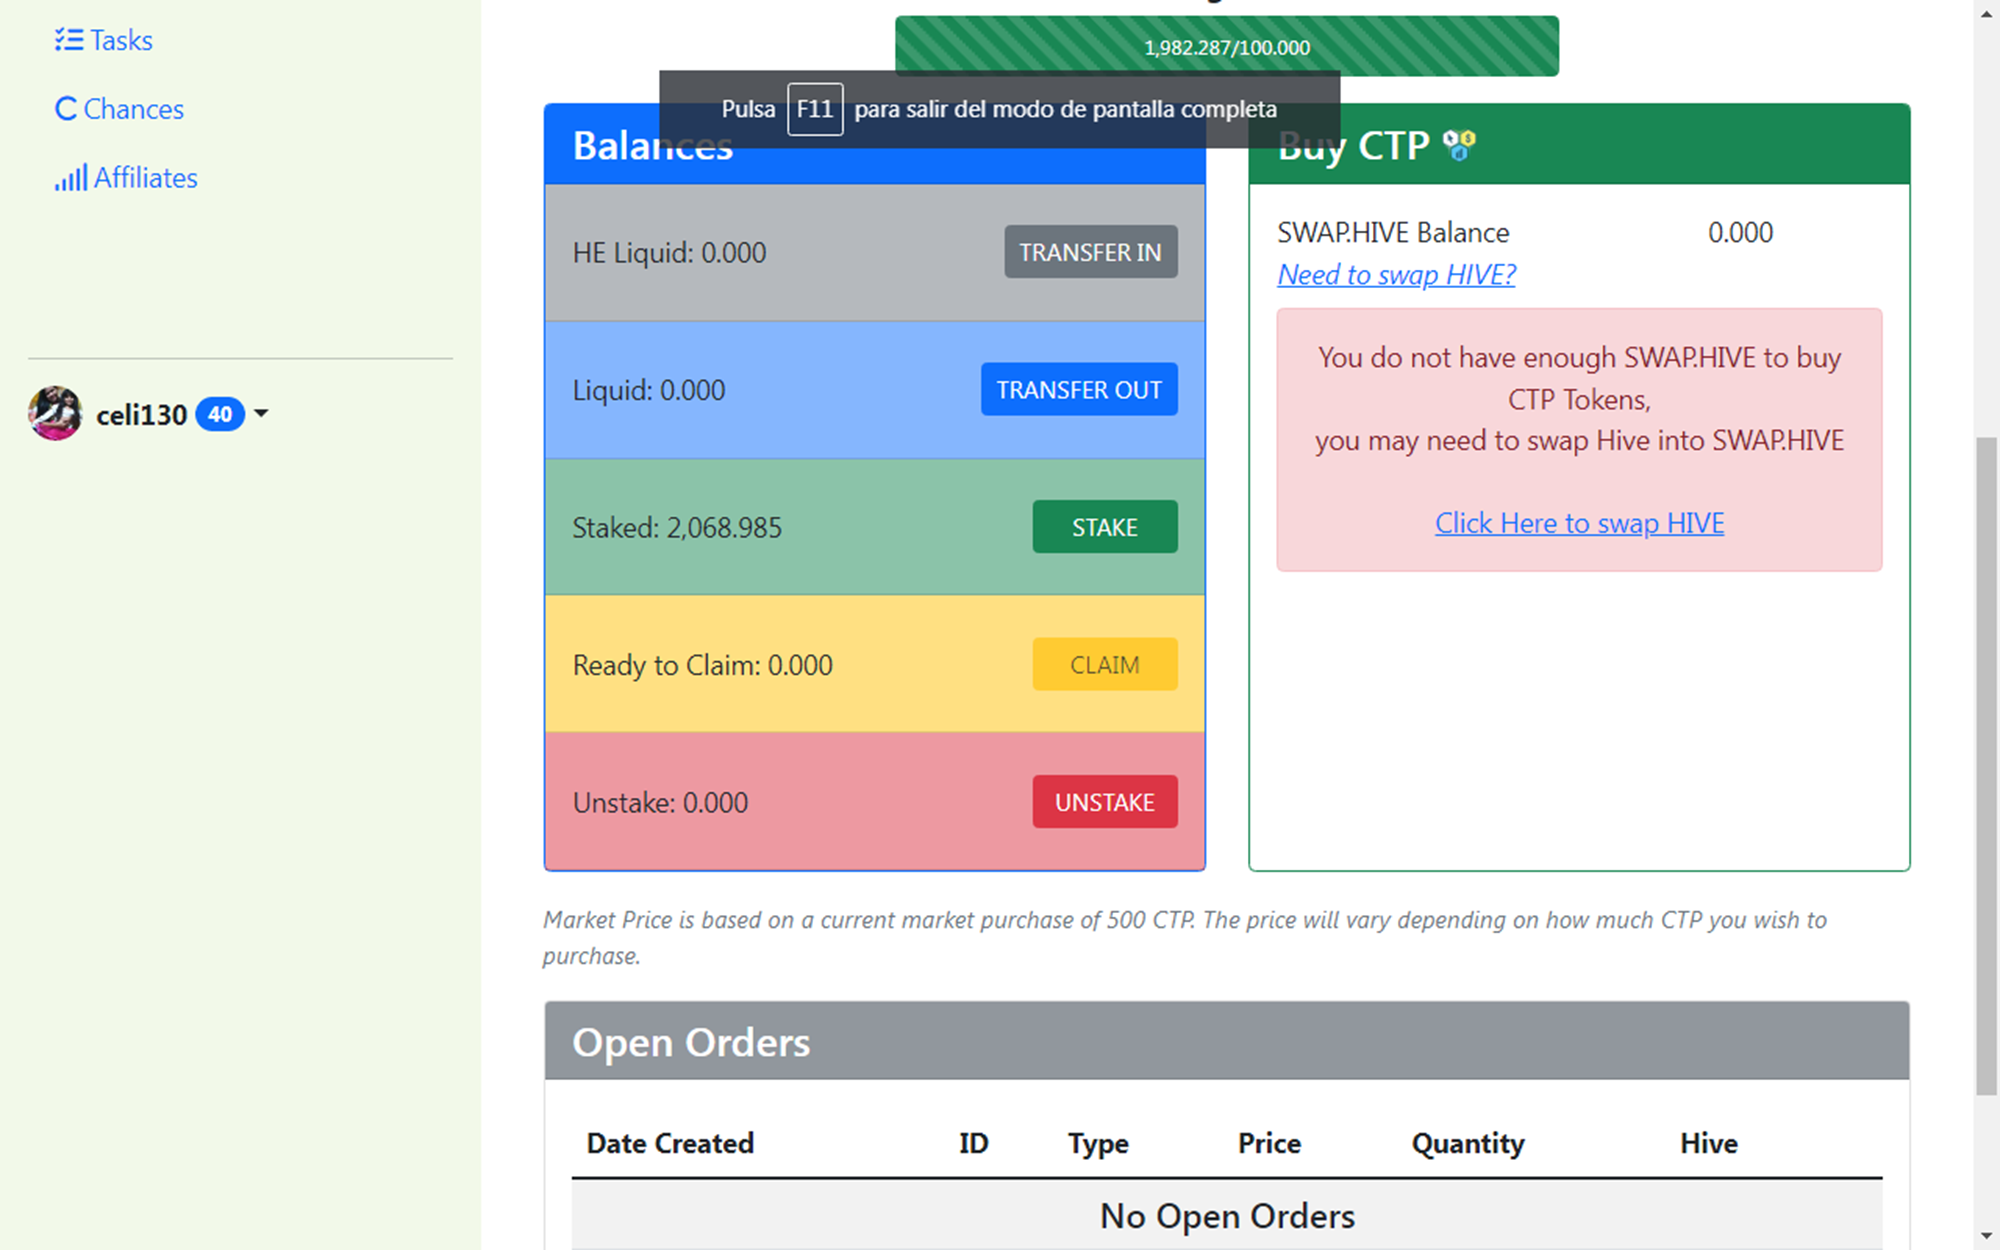Click the Quantity column header

tap(1468, 1143)
